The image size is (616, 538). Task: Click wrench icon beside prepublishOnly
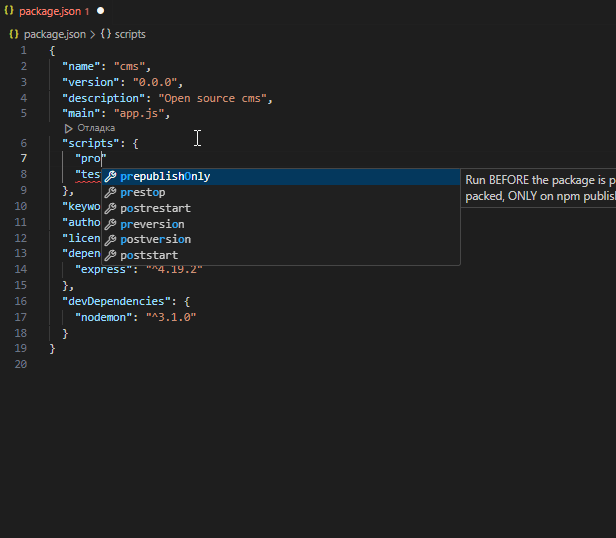pyautogui.click(x=110, y=176)
